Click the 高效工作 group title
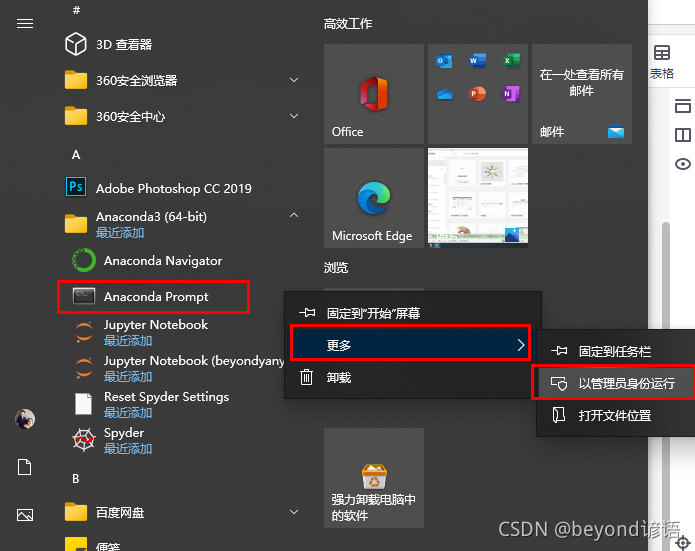Viewport: 695px width, 551px height. 348,23
